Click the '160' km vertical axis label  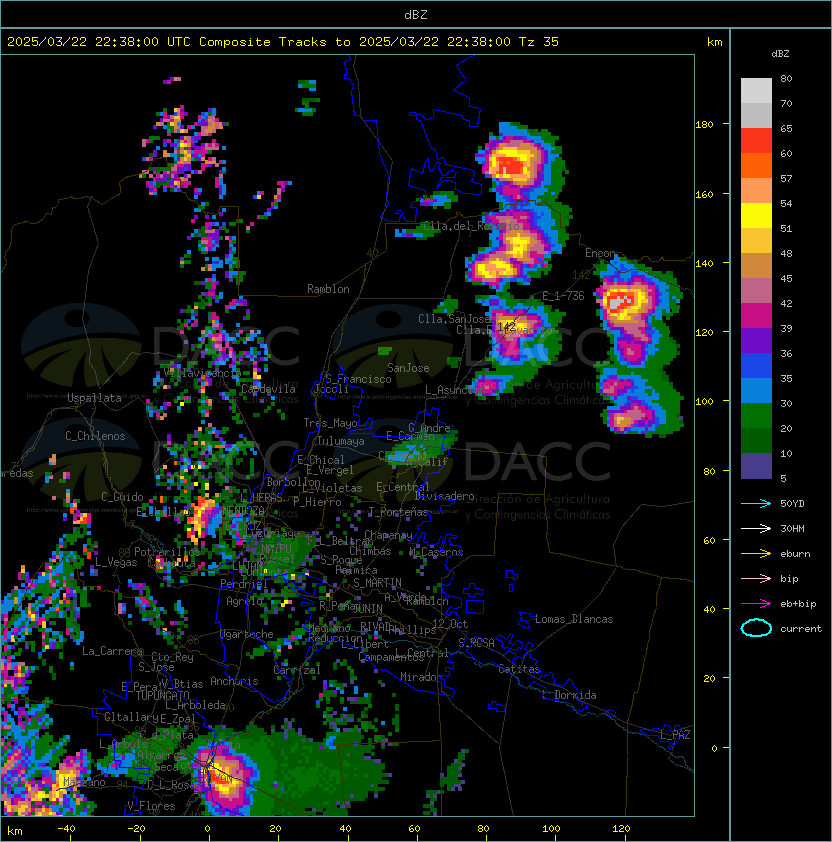704,194
